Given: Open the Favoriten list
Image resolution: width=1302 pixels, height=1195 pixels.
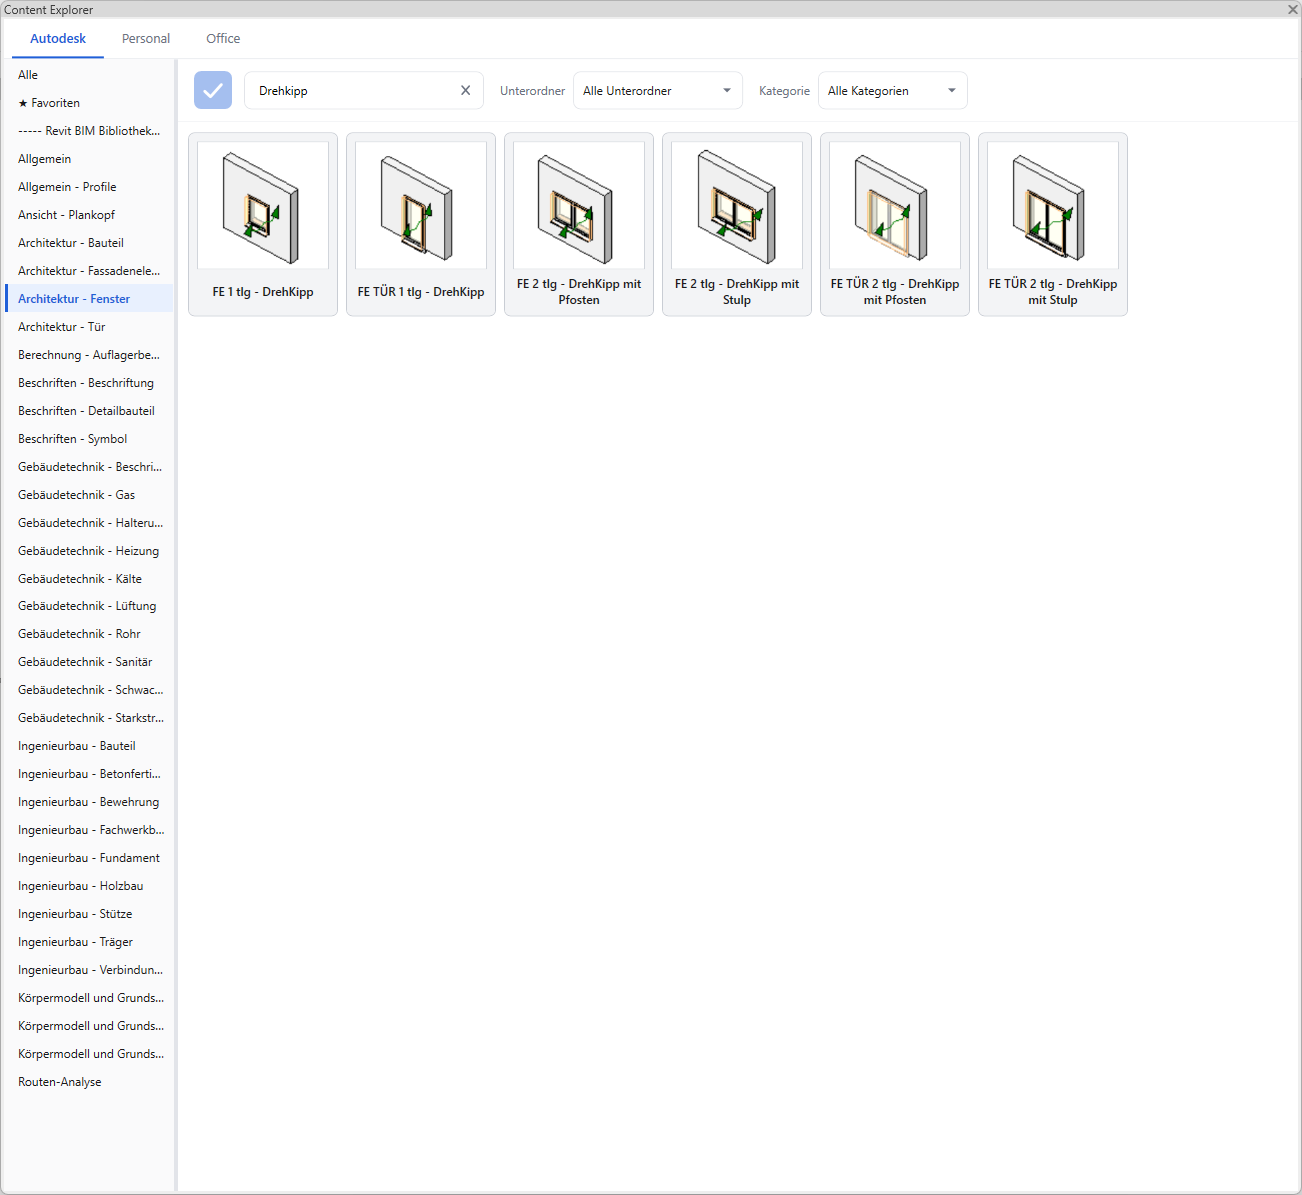Looking at the screenshot, I should (89, 103).
